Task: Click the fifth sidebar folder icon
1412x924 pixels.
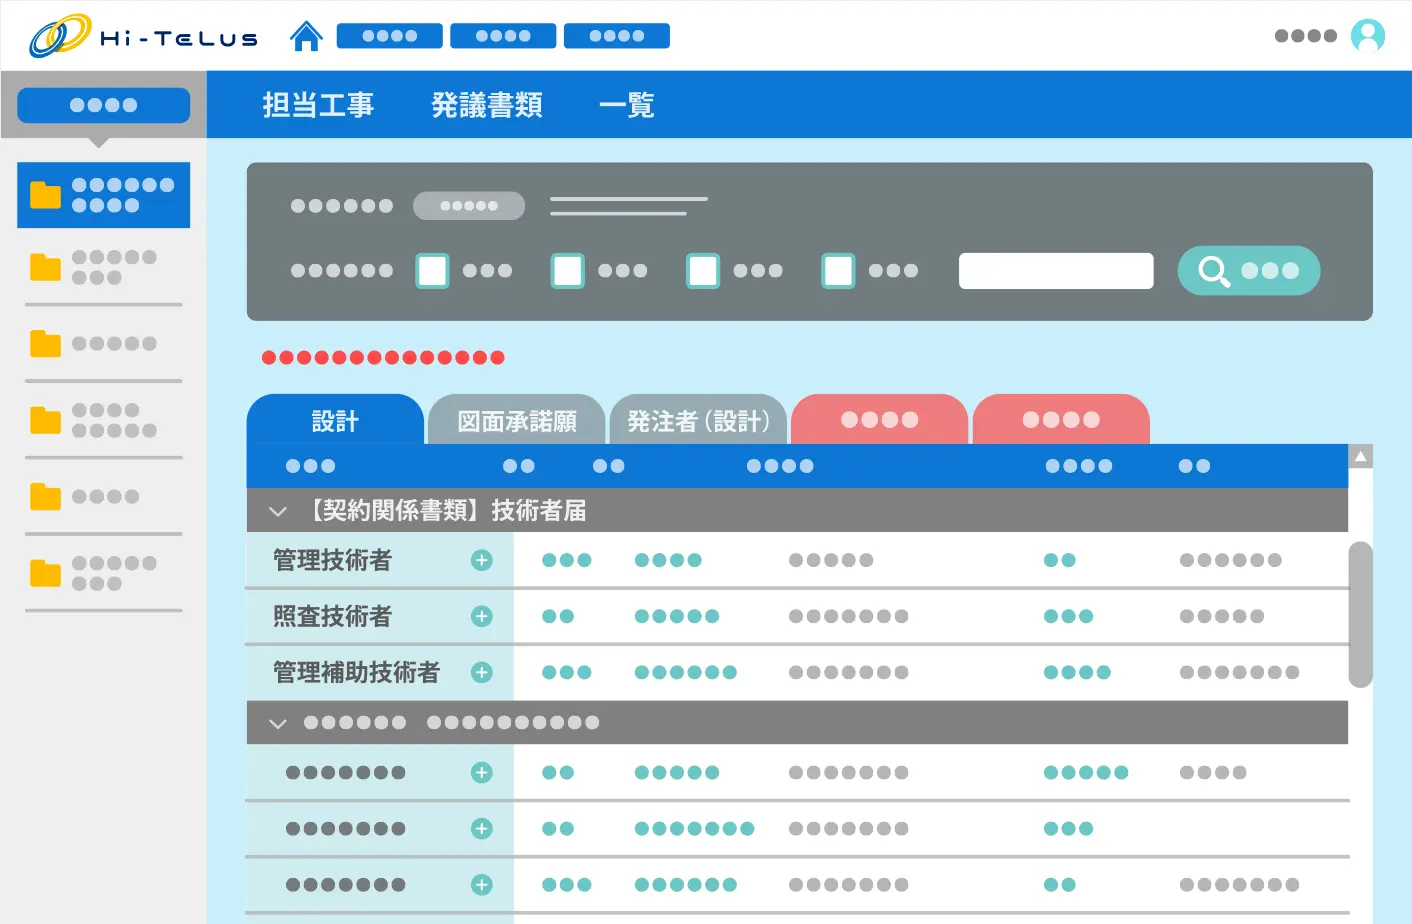Action: [x=45, y=497]
